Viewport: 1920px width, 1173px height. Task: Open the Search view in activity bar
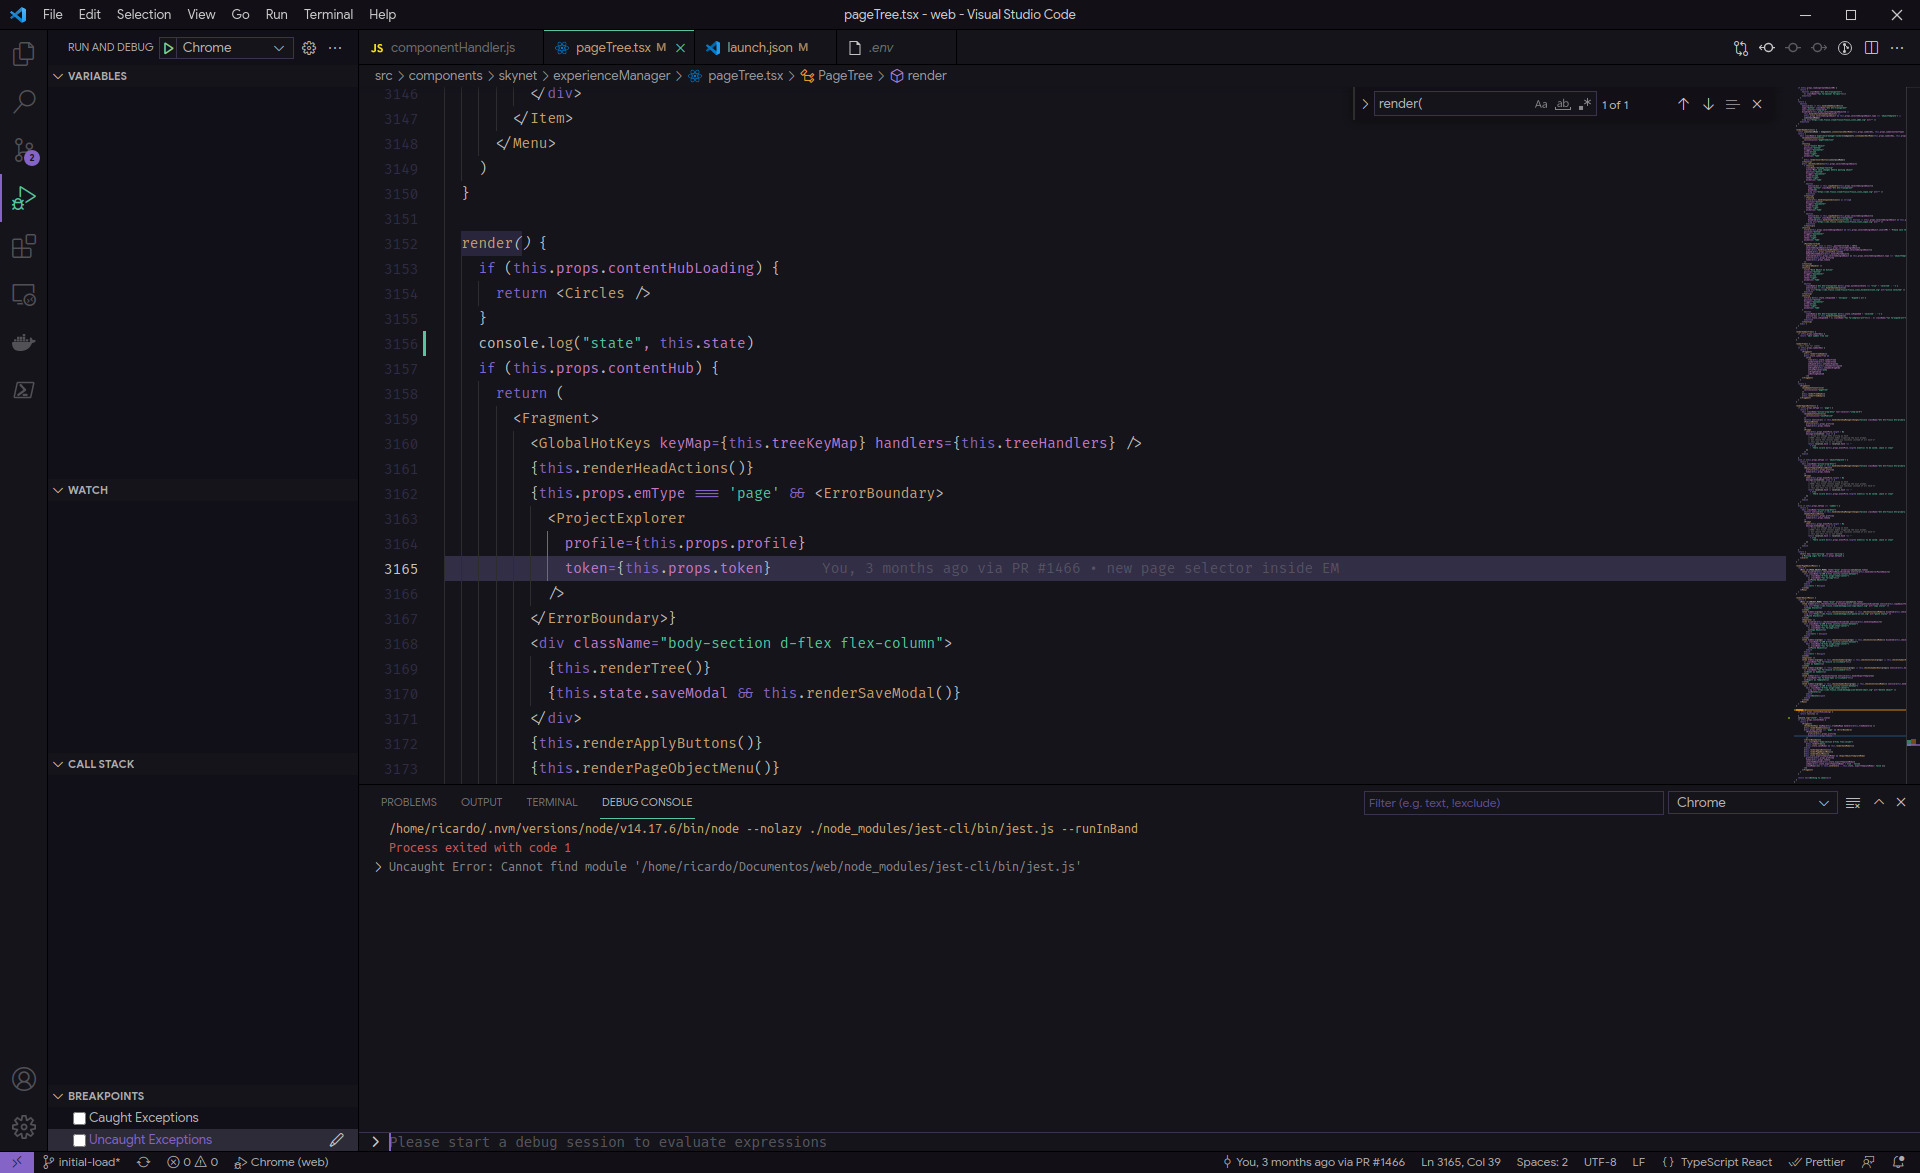pyautogui.click(x=24, y=102)
